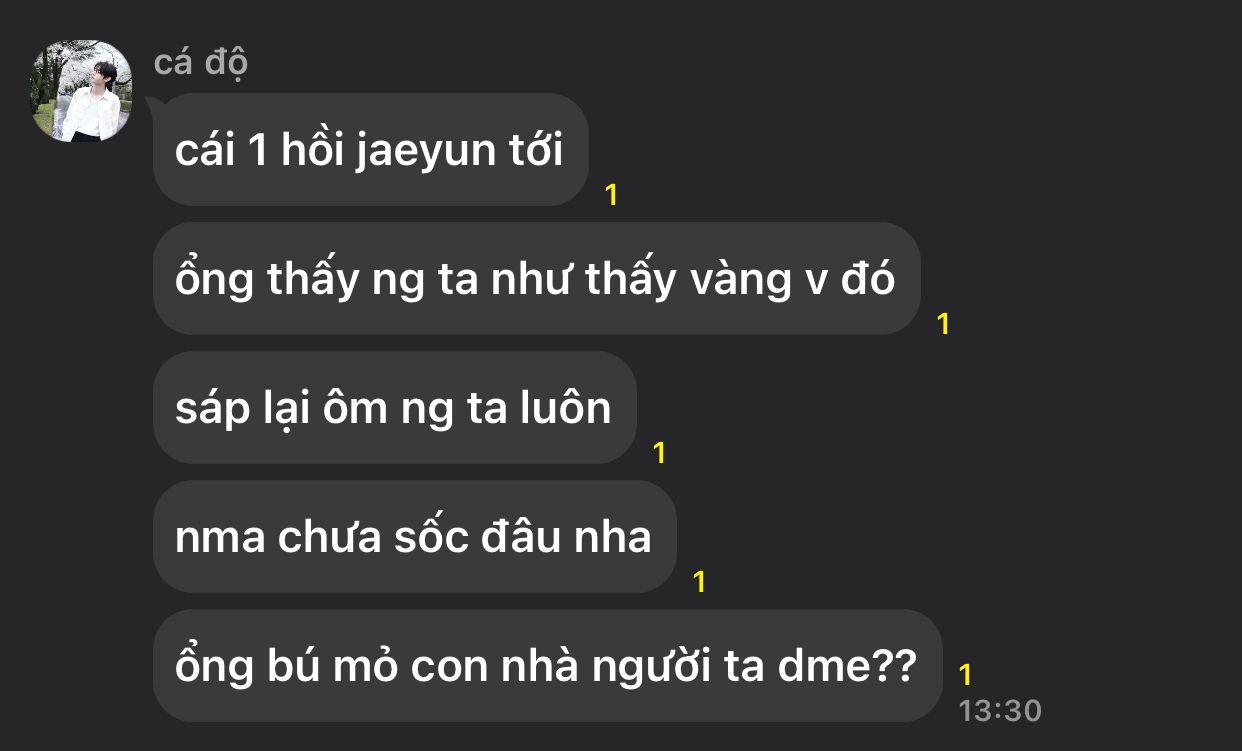Click the 13:30 timestamp

click(1000, 711)
